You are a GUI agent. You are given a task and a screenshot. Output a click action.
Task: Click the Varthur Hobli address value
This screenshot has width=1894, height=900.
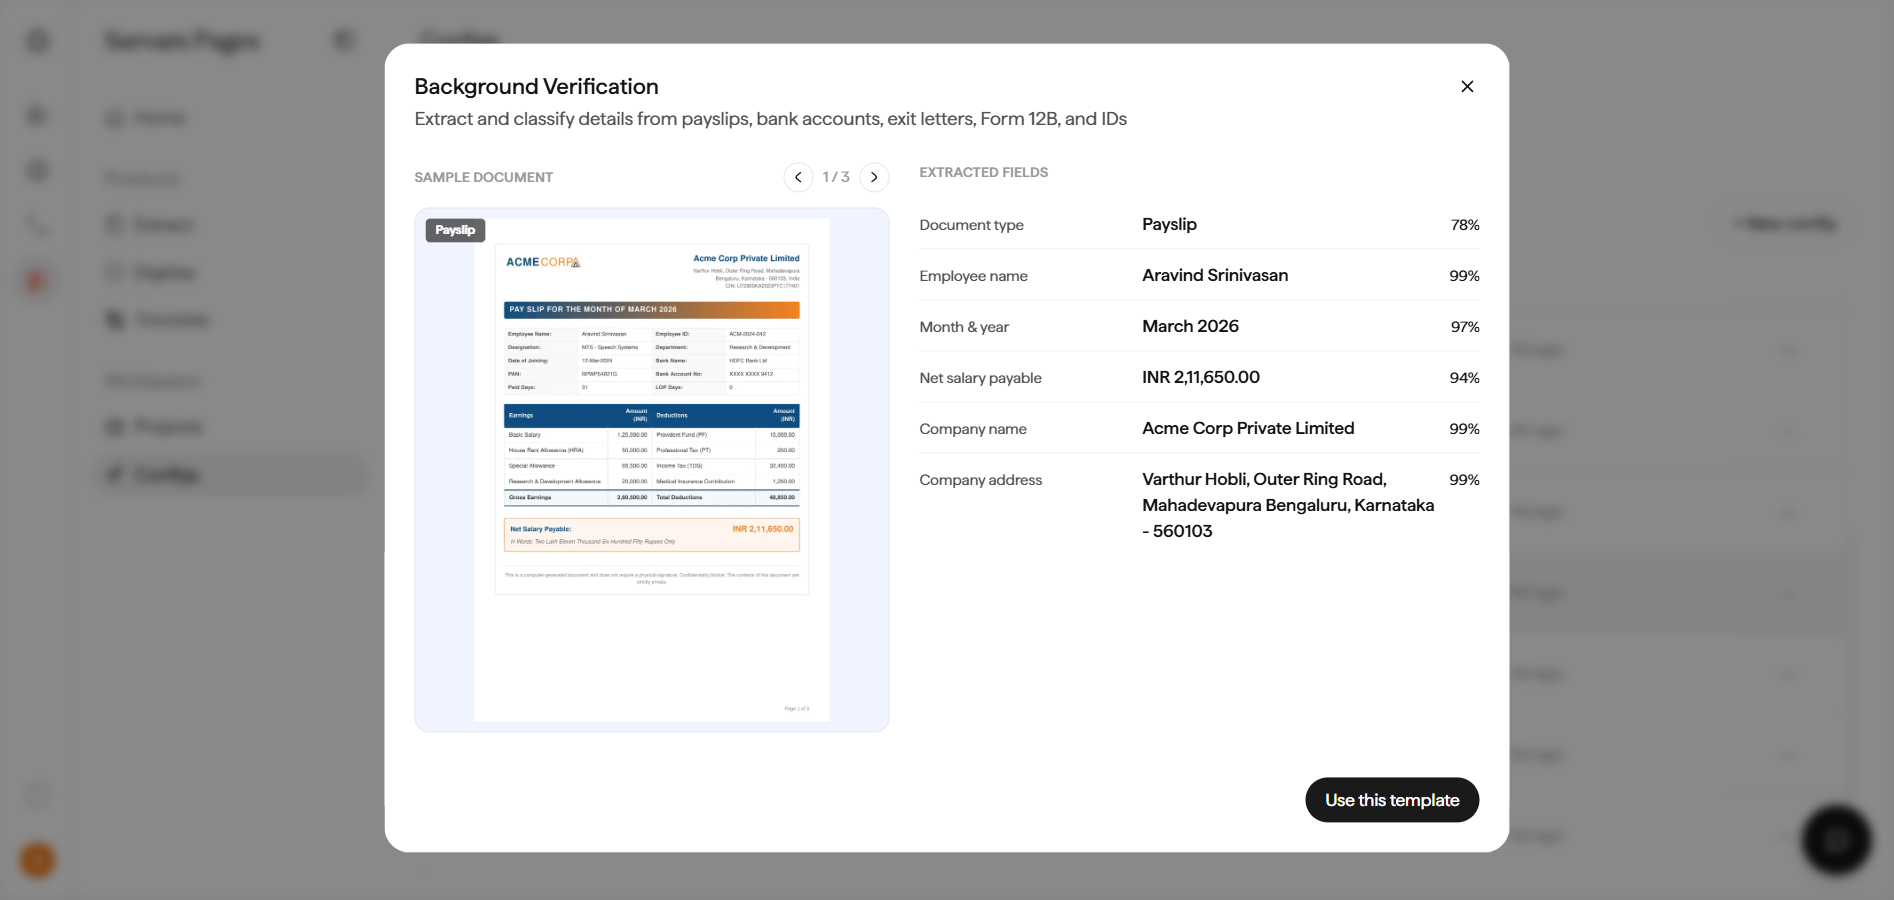pos(1288,505)
